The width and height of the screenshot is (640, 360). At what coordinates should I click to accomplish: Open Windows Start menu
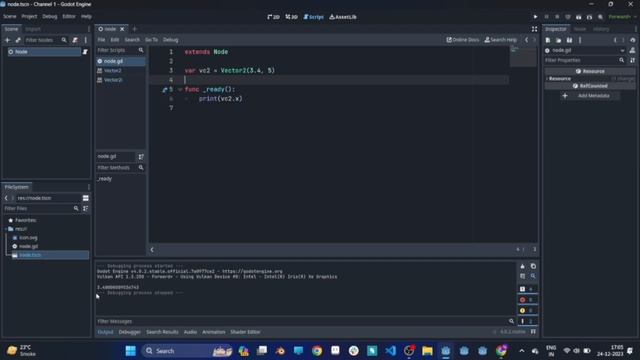131,351
